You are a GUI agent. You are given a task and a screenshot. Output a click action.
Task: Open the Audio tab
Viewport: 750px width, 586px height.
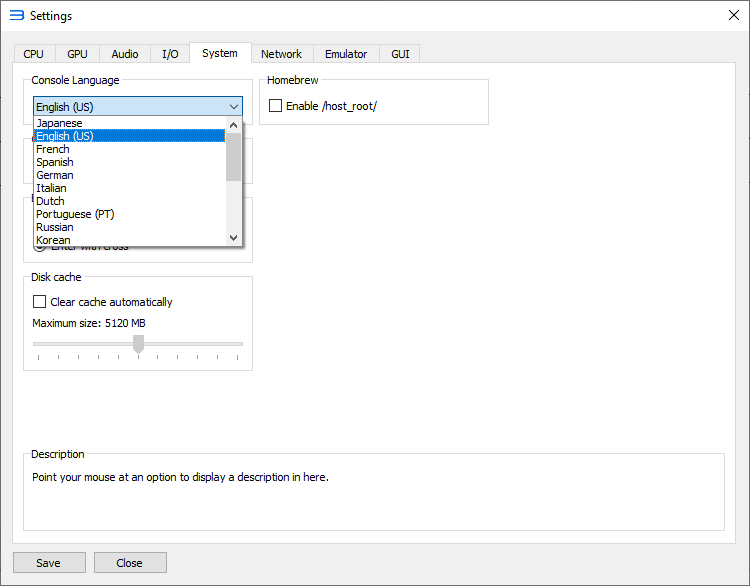tap(125, 54)
